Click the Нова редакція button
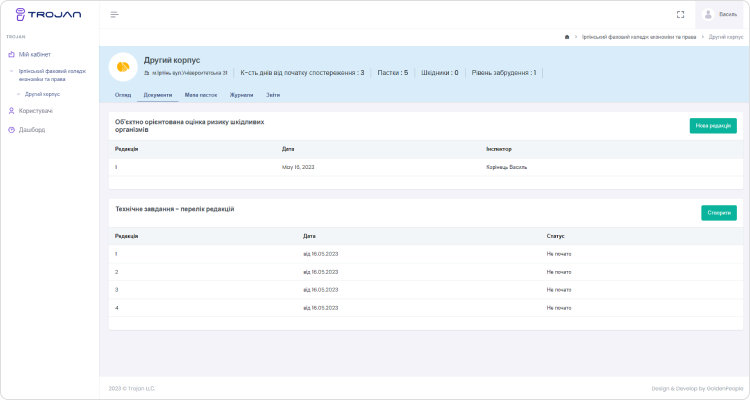The height and width of the screenshot is (400, 750). tap(713, 126)
